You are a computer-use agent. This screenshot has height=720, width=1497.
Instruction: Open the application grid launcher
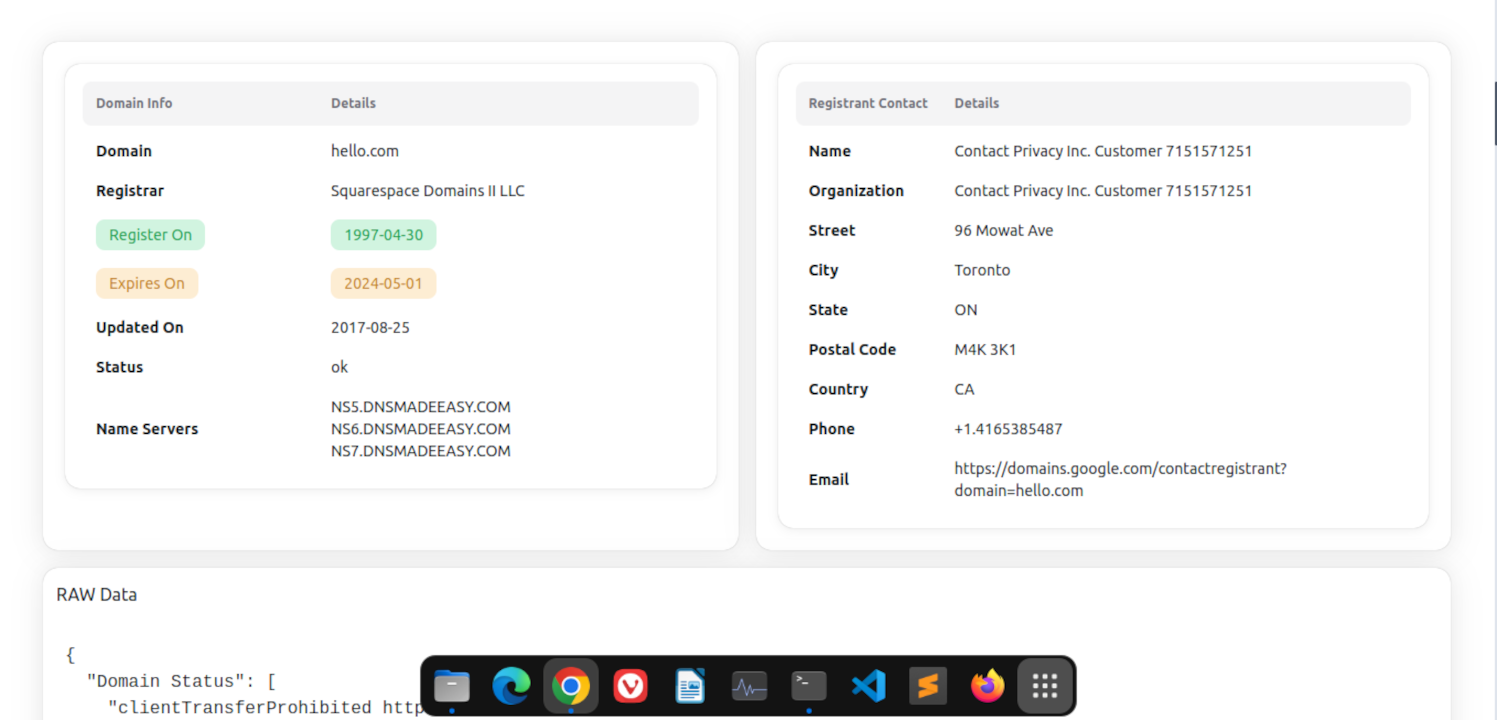pyautogui.click(x=1044, y=686)
